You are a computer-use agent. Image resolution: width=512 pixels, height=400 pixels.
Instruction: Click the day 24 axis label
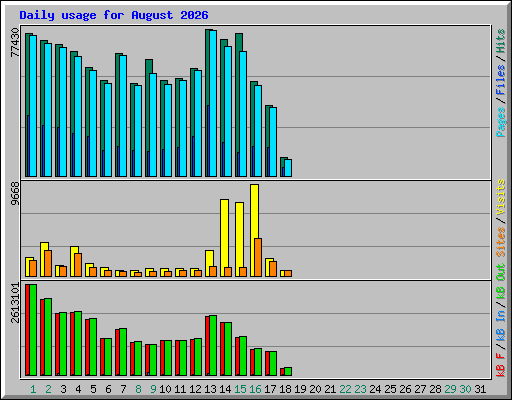pos(375,389)
